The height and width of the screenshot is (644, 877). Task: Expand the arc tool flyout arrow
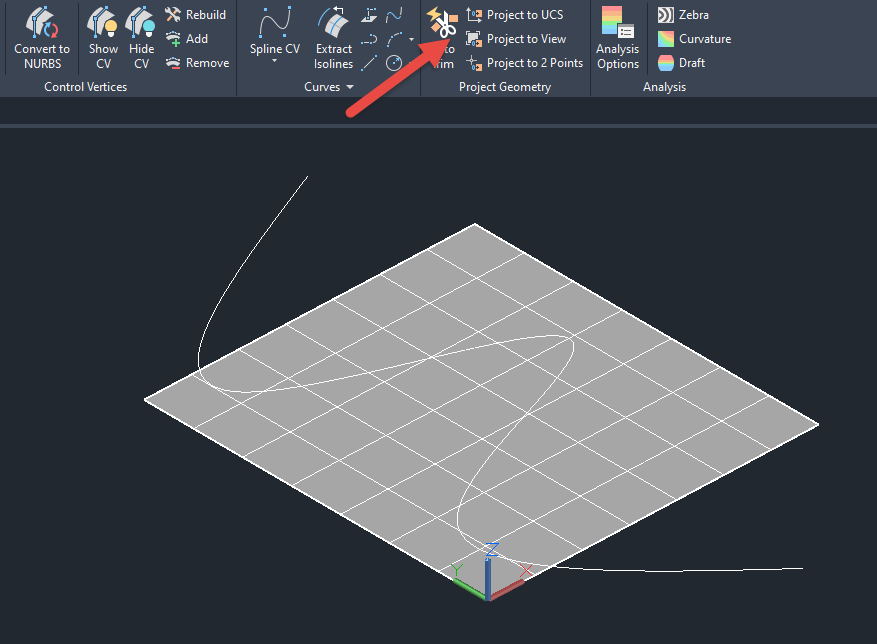tap(411, 39)
